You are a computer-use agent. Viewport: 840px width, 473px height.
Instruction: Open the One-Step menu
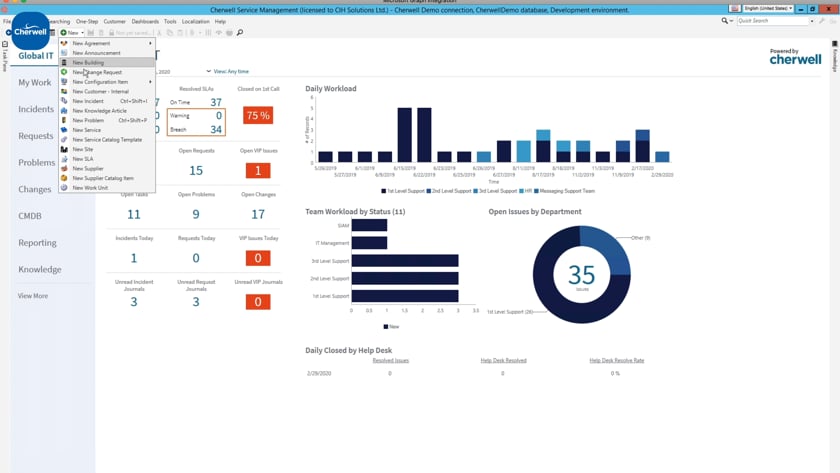coord(87,21)
